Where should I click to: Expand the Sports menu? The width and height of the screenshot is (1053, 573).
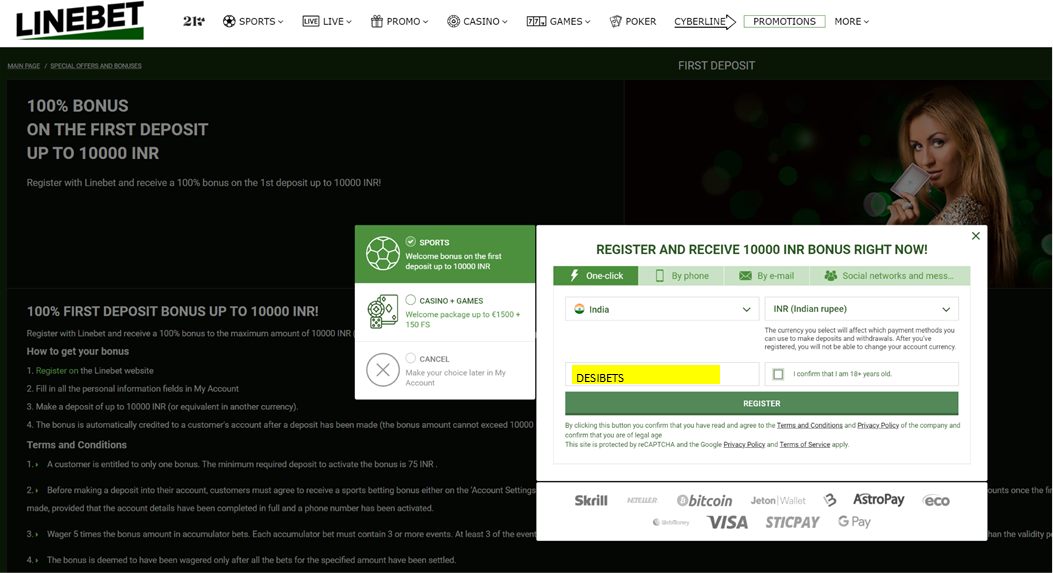[253, 21]
